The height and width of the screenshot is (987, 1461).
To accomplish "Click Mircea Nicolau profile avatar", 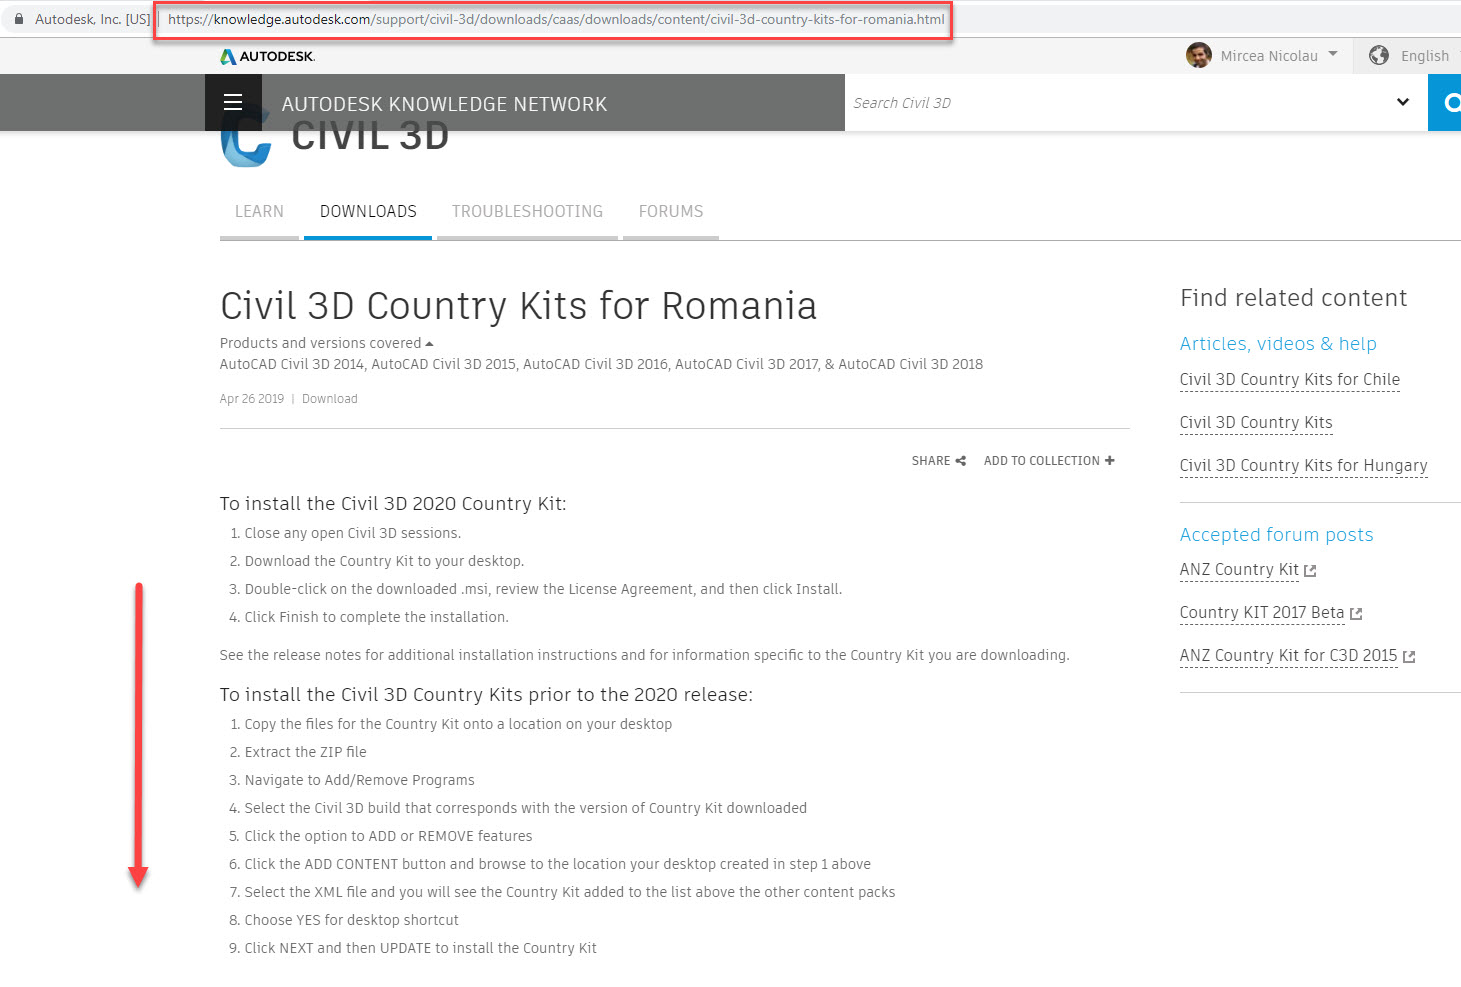I will (x=1198, y=55).
